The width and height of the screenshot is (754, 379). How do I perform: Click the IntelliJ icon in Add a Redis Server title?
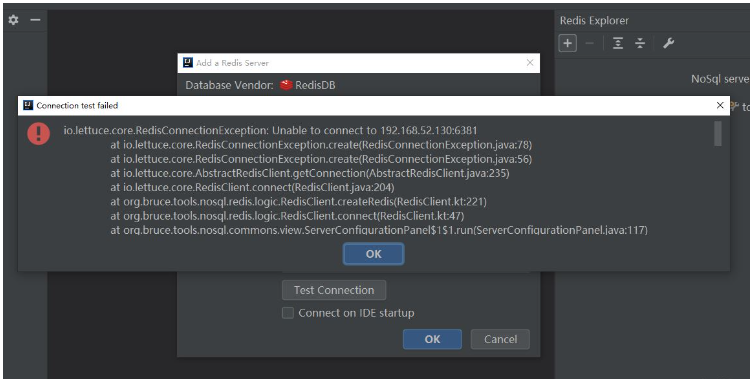188,63
